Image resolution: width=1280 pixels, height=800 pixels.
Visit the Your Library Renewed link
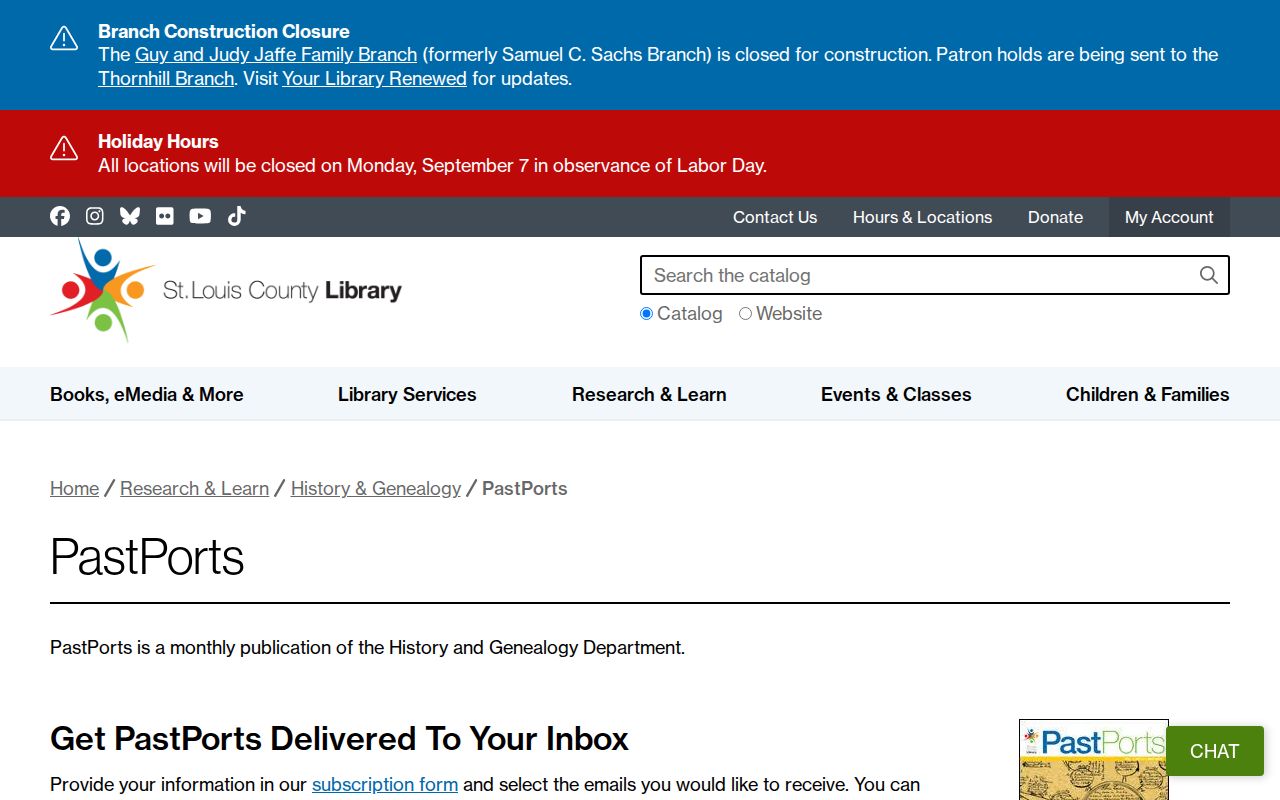coord(374,78)
